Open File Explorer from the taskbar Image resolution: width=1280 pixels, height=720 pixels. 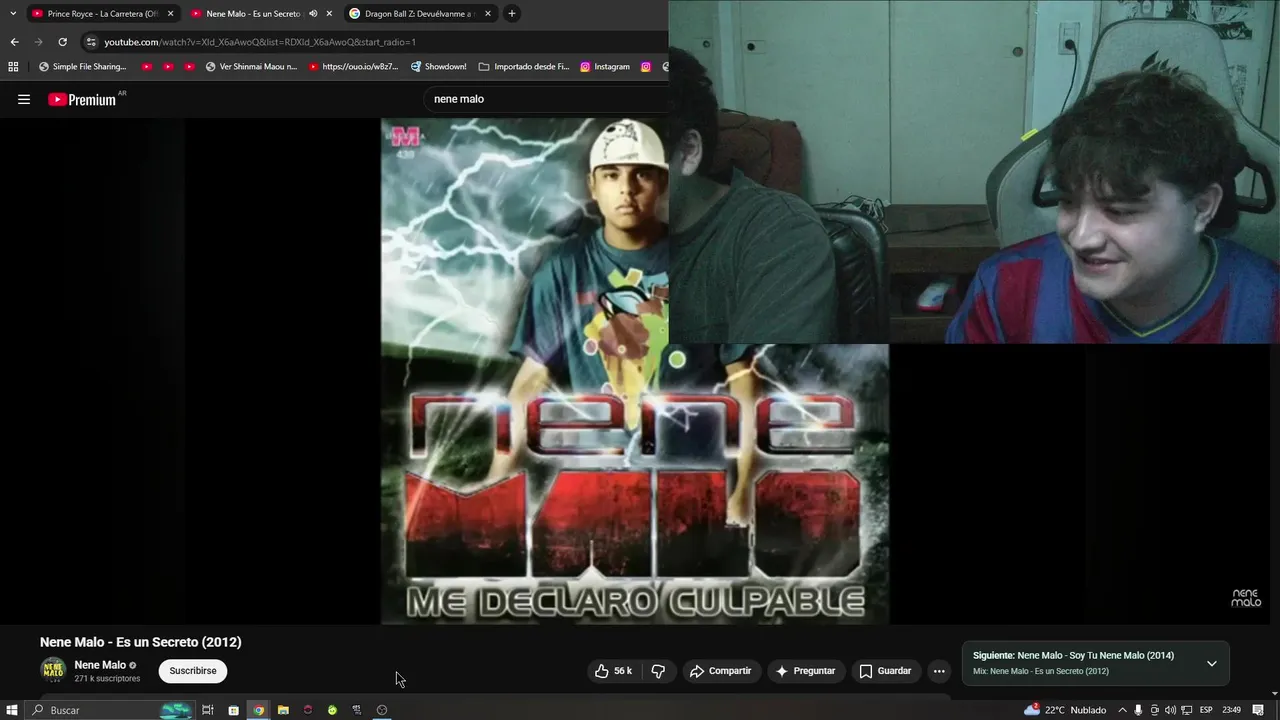283,710
